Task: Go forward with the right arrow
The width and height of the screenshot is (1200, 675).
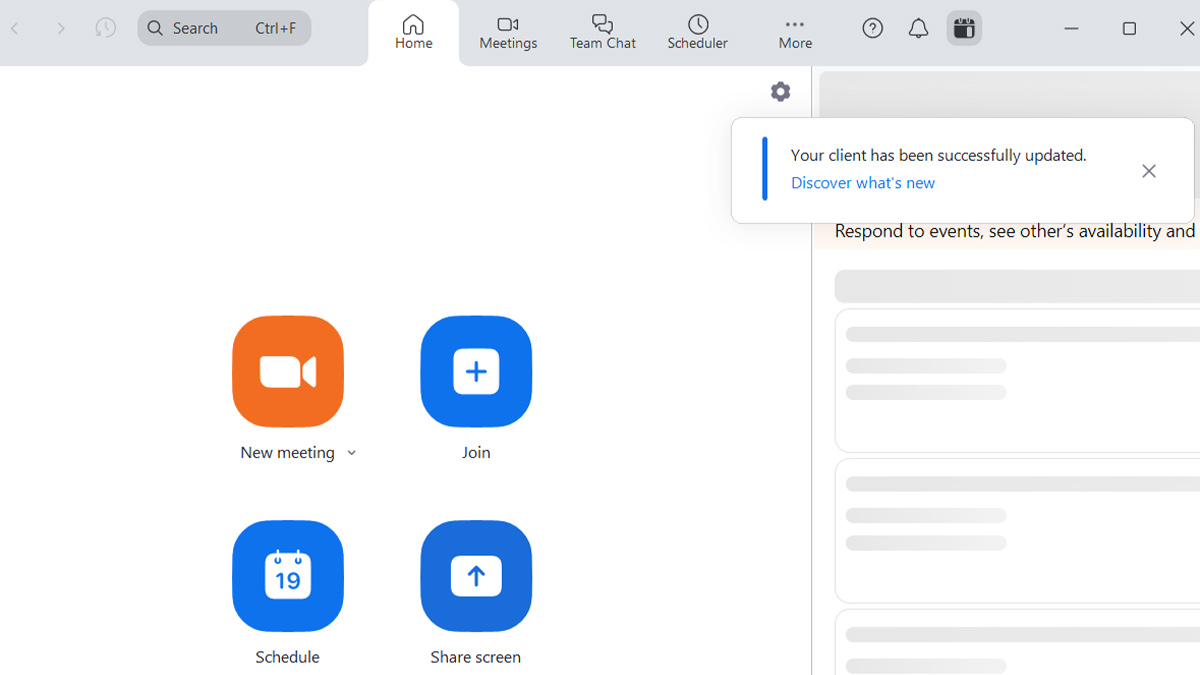Action: coord(61,28)
